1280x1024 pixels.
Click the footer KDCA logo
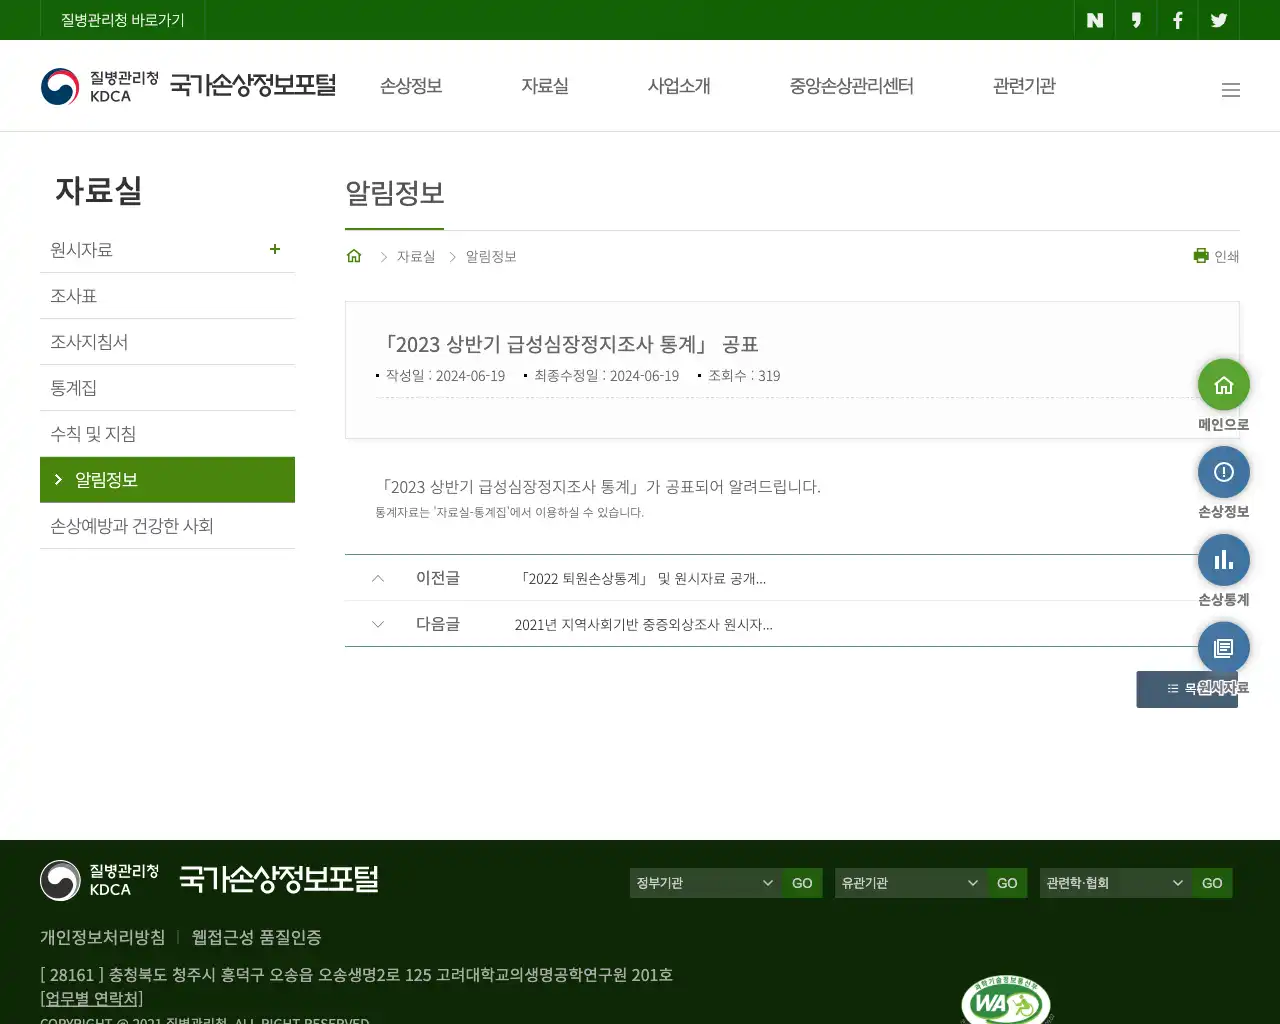[x=100, y=880]
